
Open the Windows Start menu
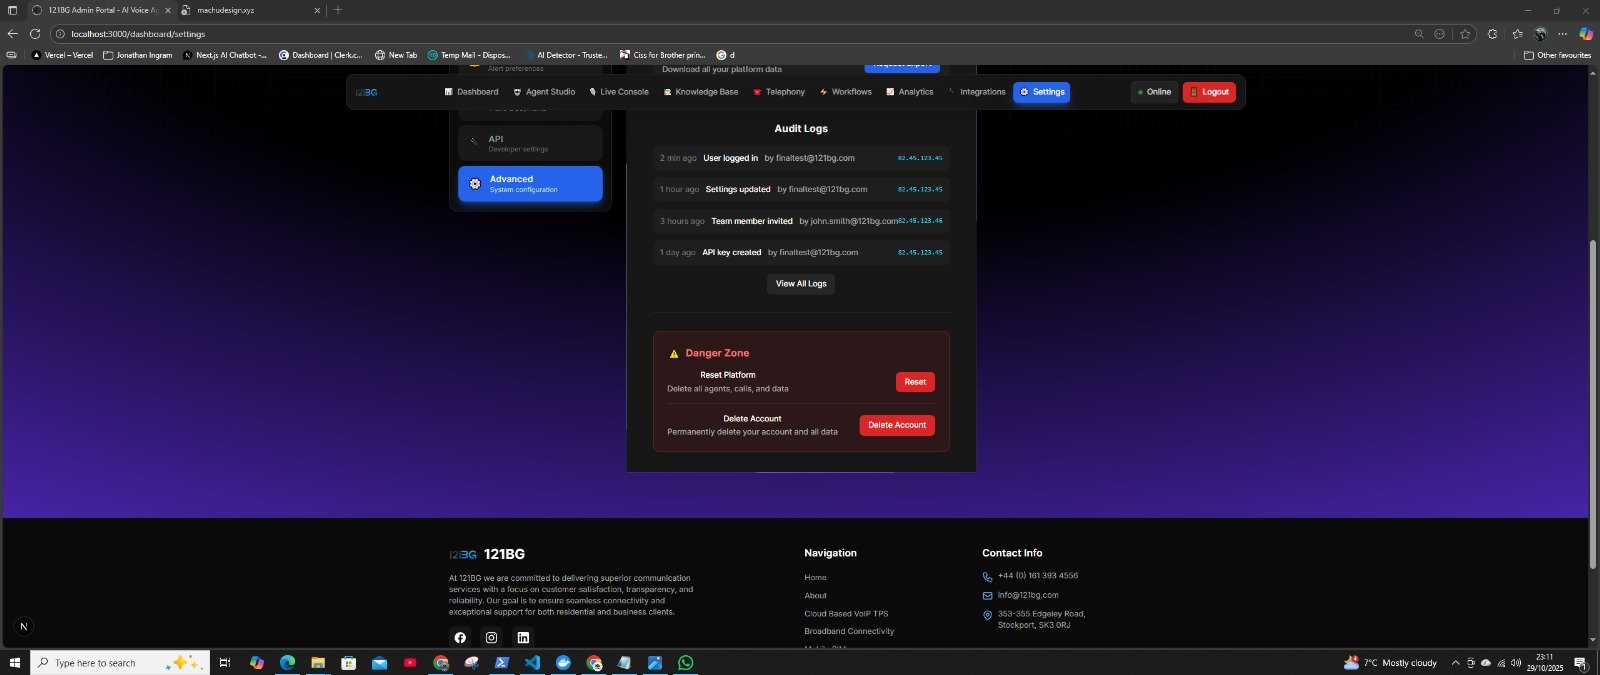14,662
